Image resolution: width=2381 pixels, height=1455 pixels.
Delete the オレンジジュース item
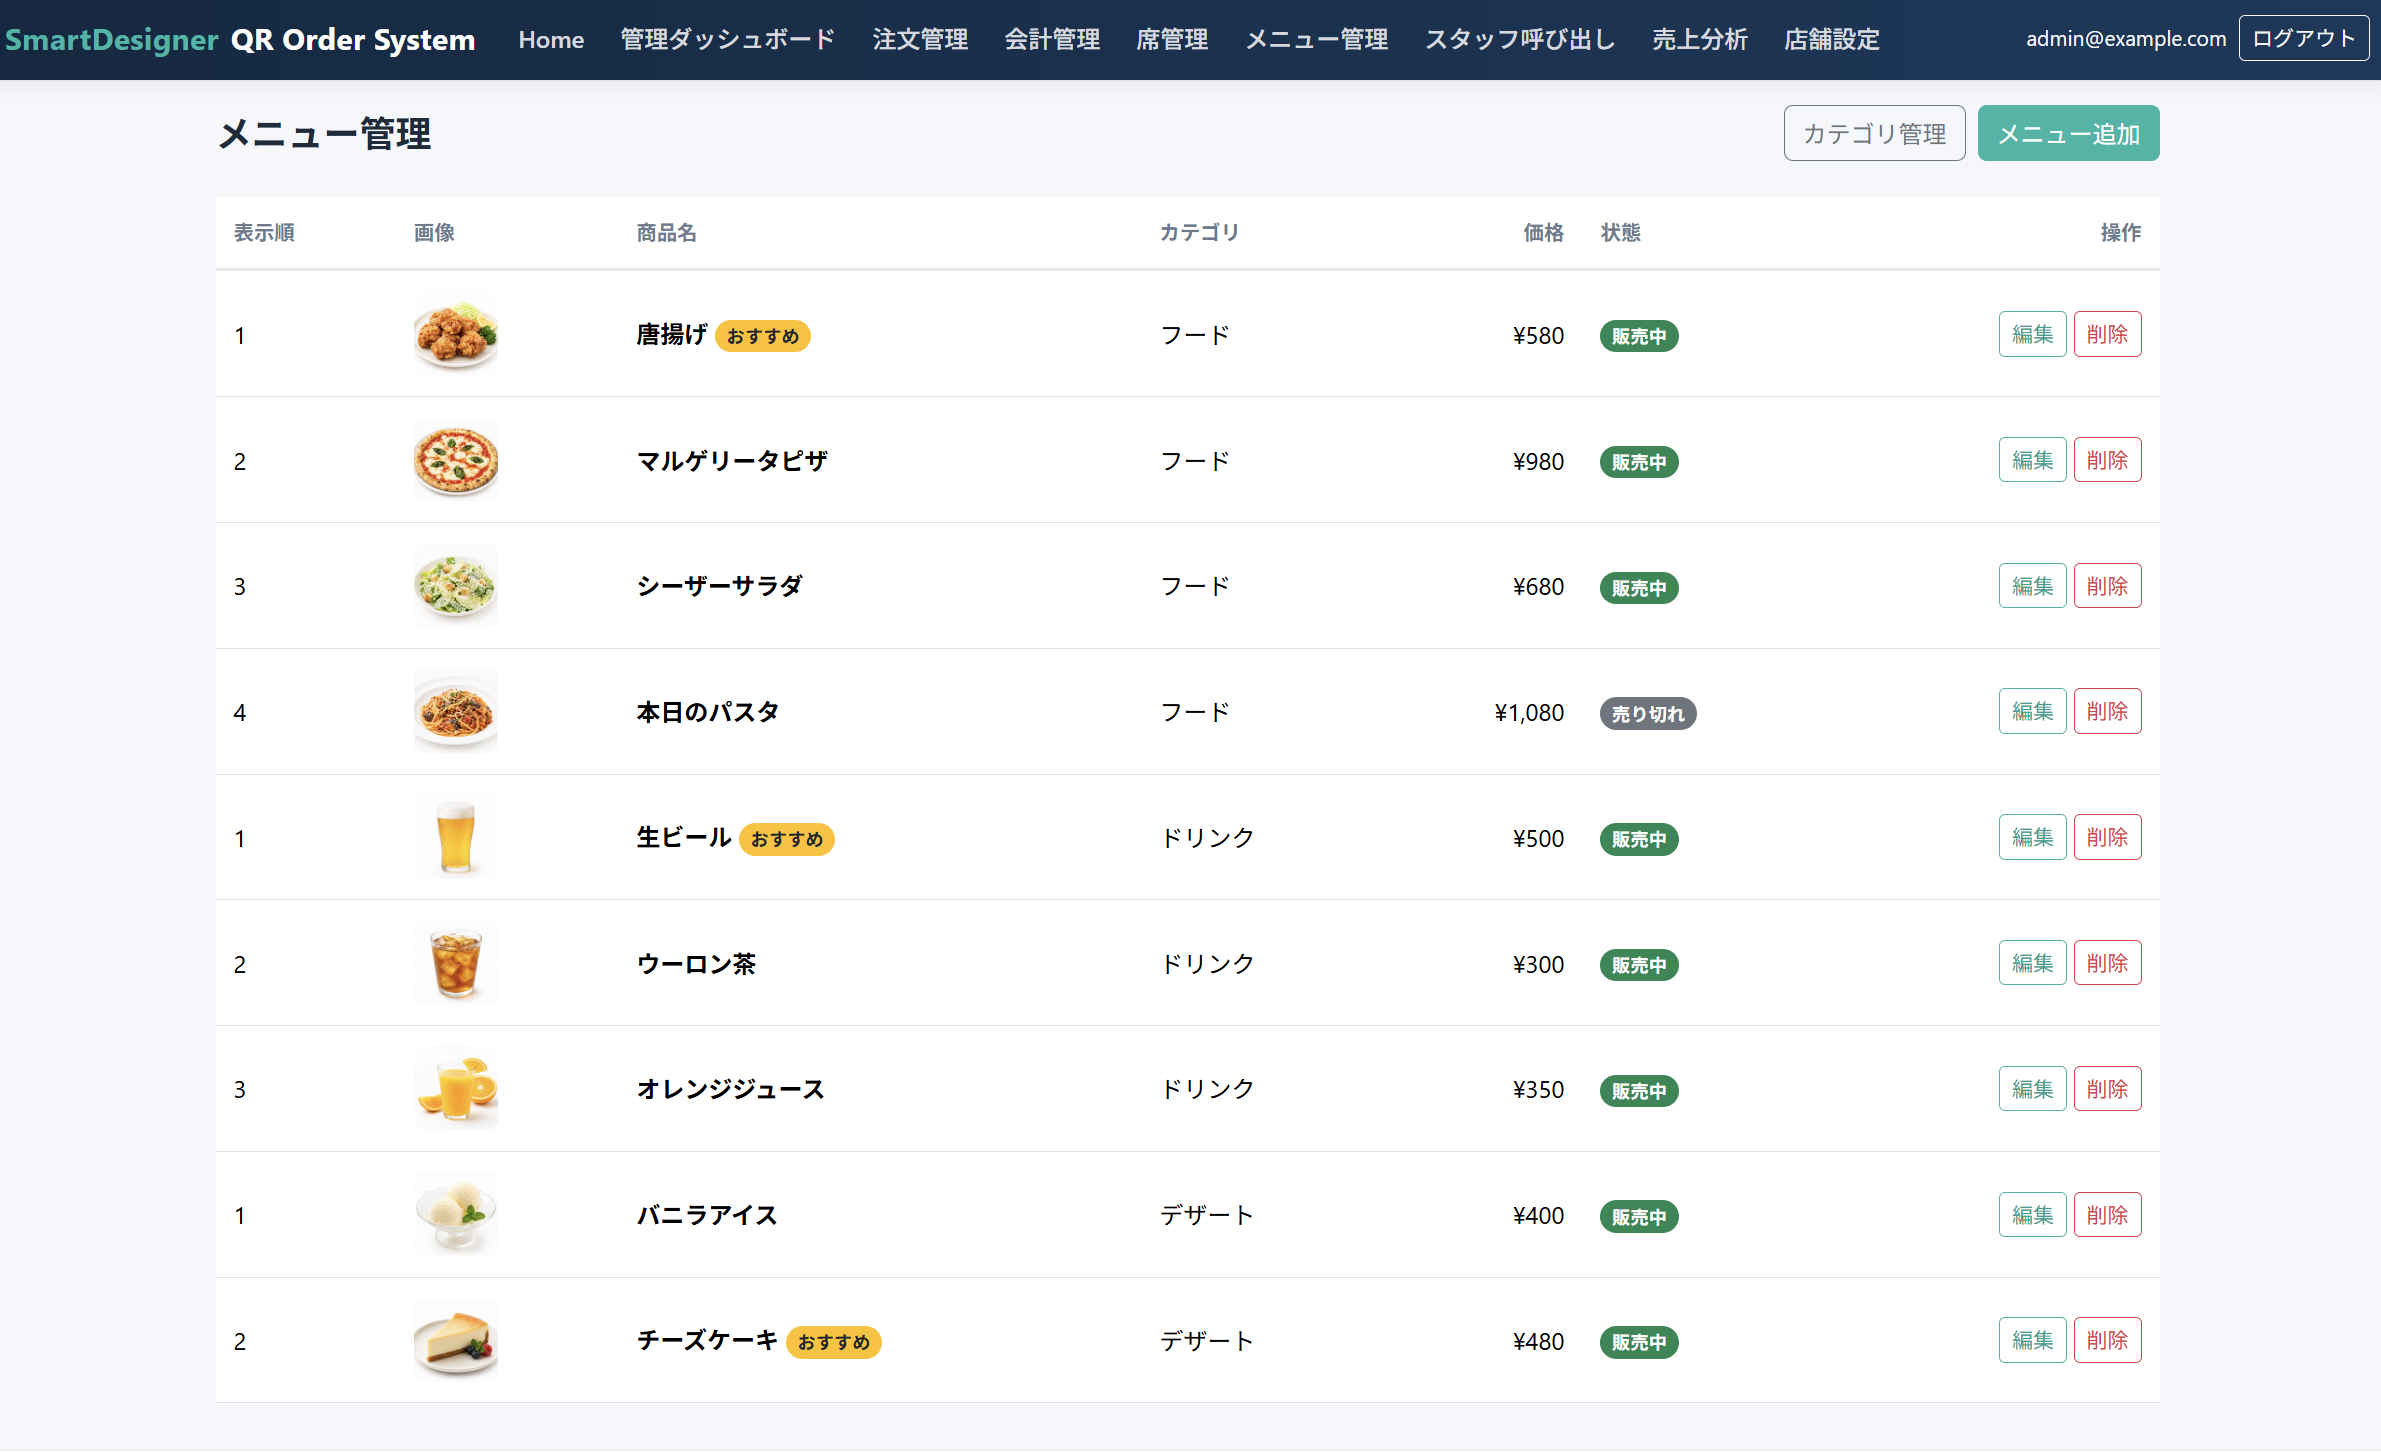pos(2107,1089)
